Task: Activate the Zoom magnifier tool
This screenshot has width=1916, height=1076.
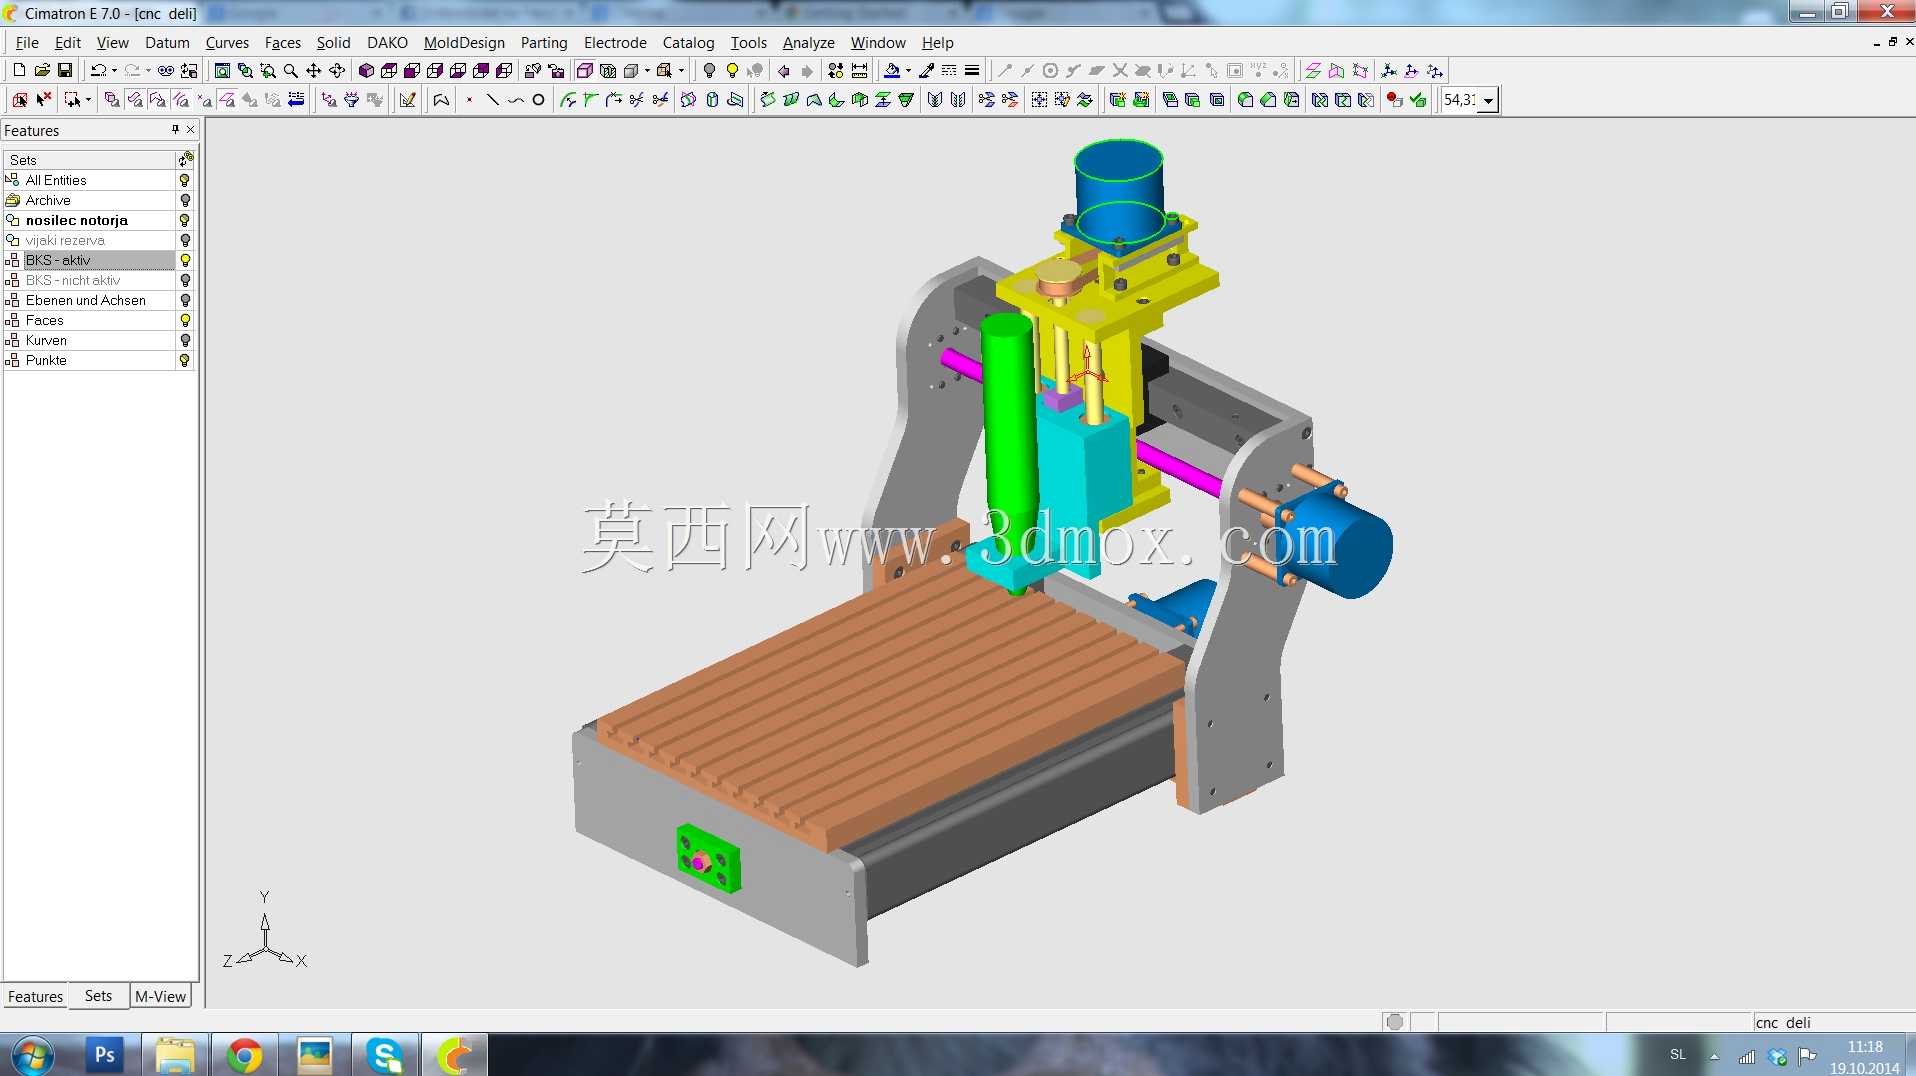Action: point(291,70)
